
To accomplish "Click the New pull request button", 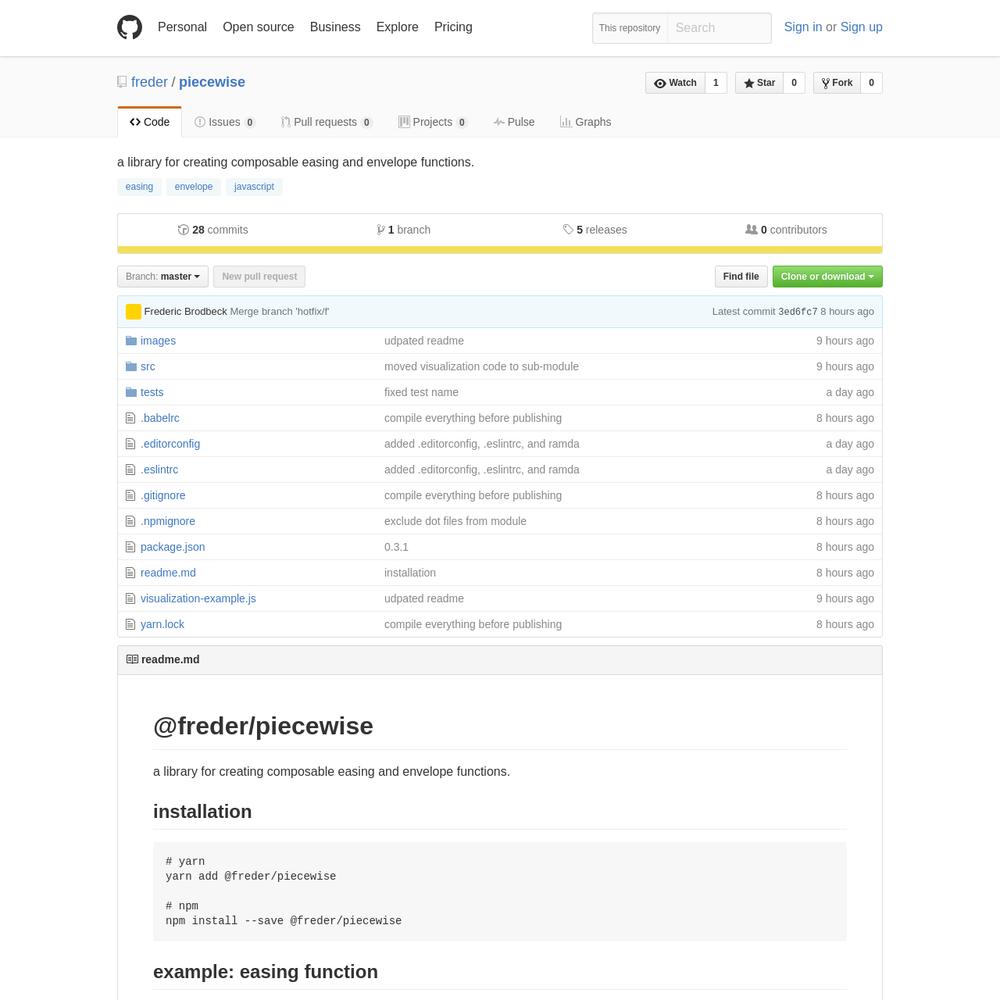I will [260, 277].
